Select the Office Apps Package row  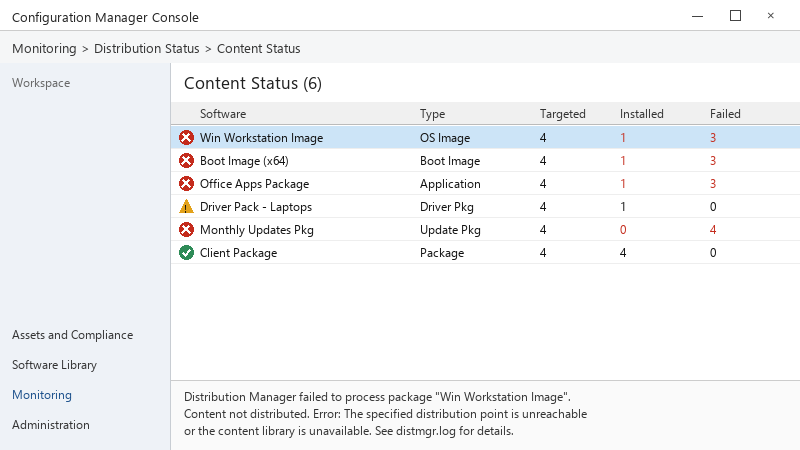(x=485, y=184)
